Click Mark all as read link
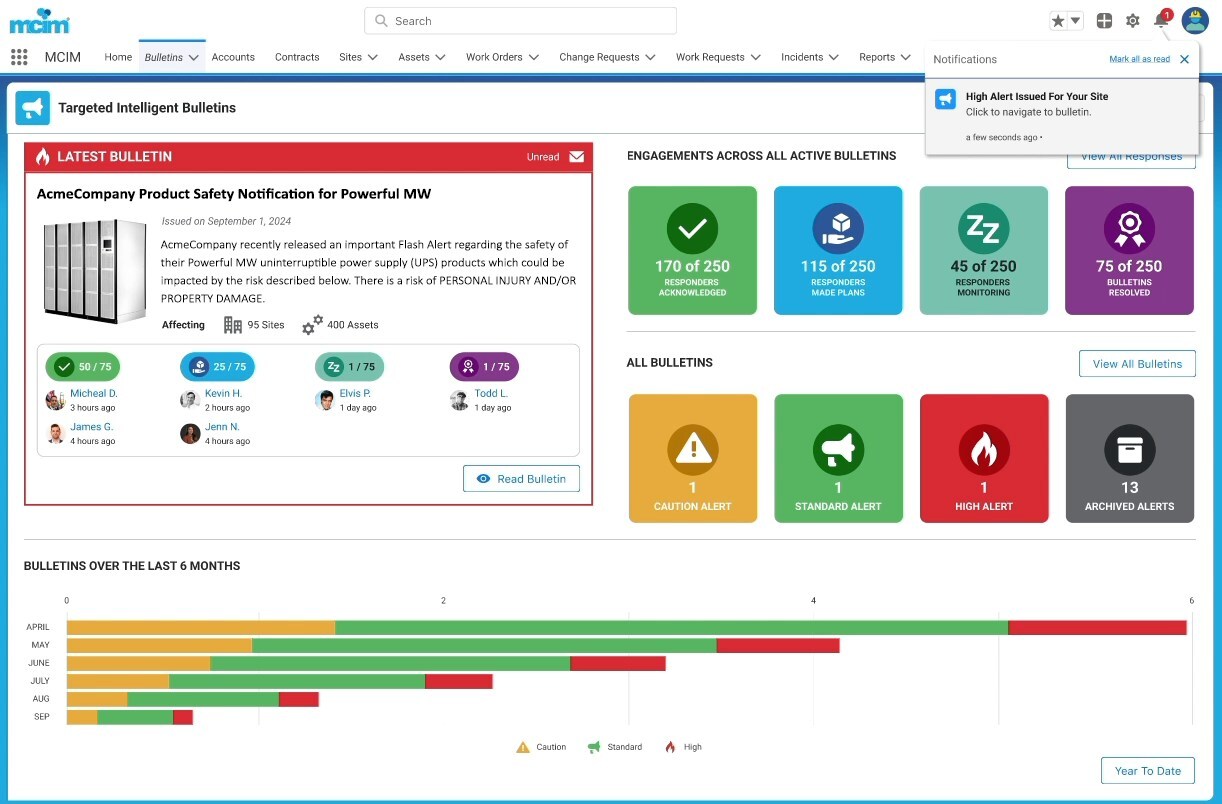The height and width of the screenshot is (804, 1222). (x=1139, y=59)
